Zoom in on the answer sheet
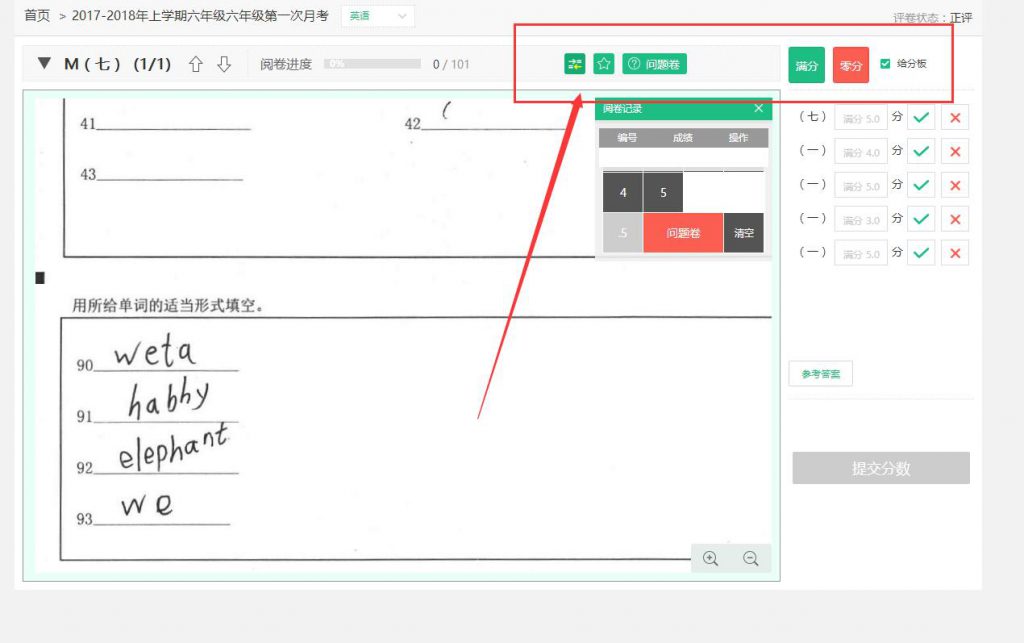 pyautogui.click(x=711, y=559)
